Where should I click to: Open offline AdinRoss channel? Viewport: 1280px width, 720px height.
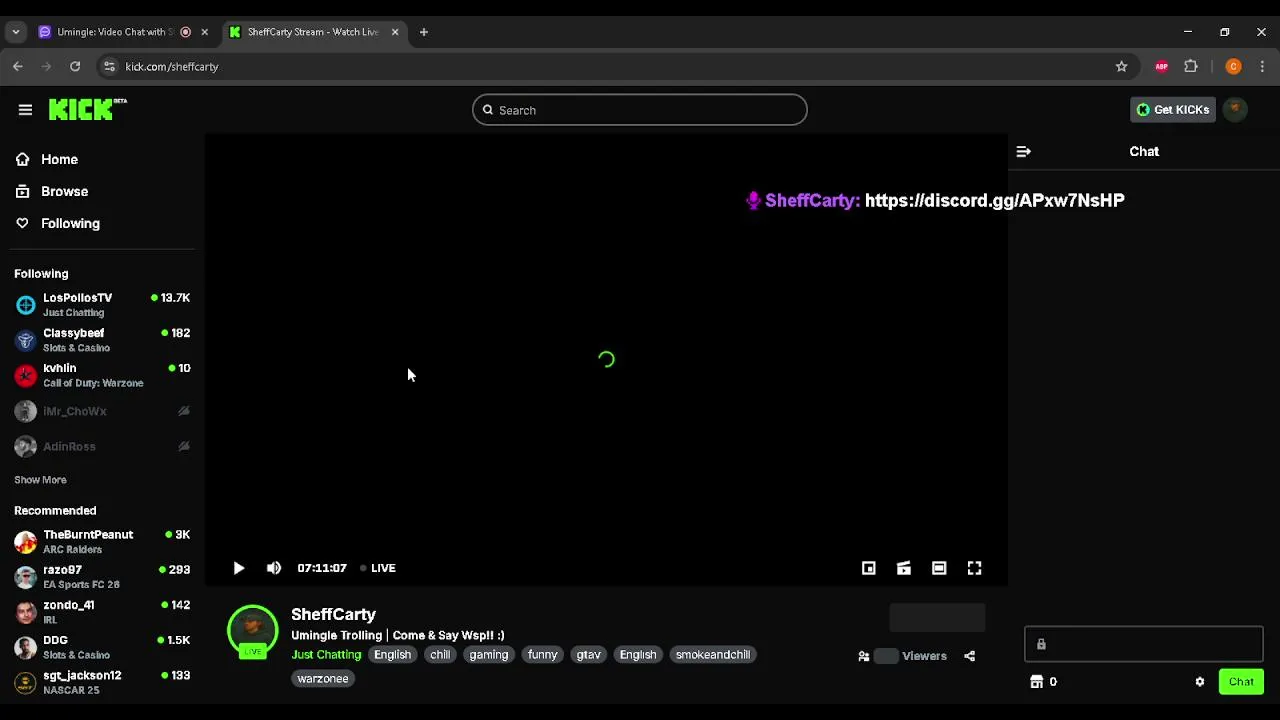pos(102,446)
